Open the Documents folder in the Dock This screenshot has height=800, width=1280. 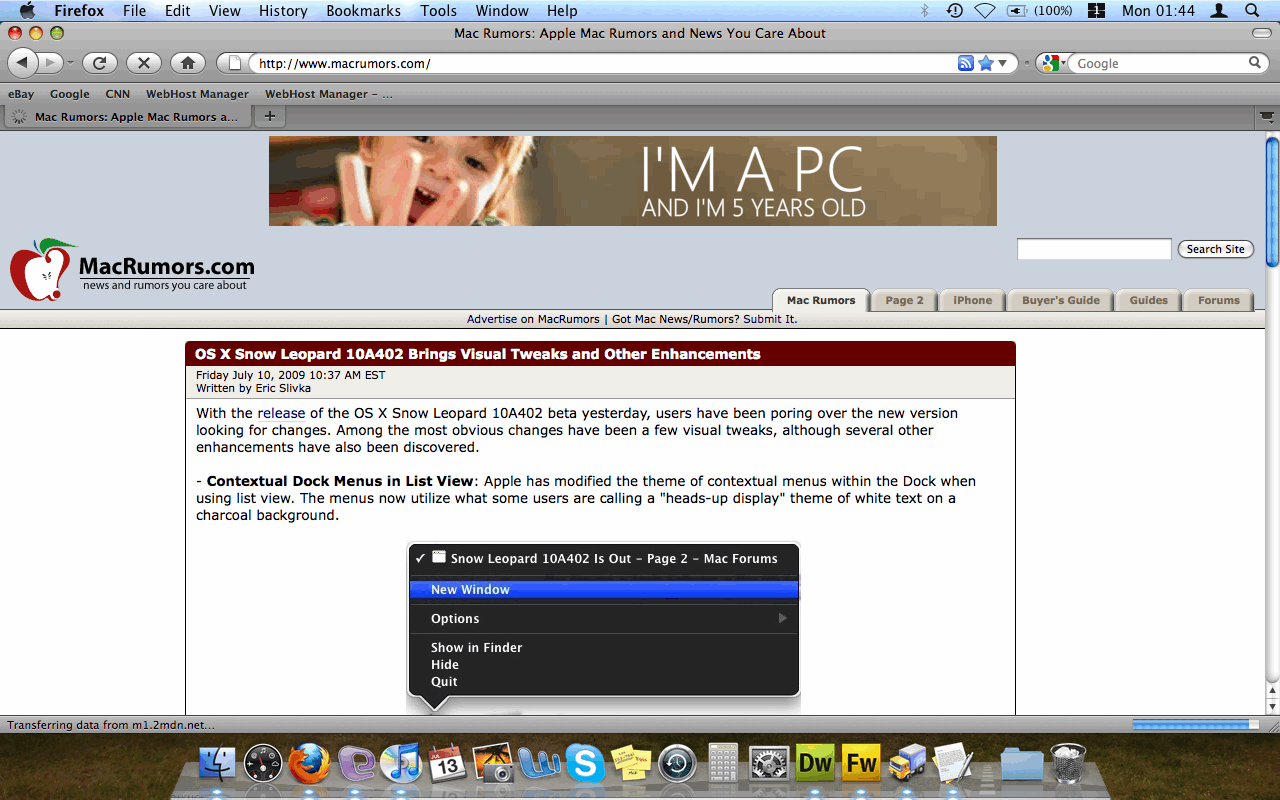coord(1022,764)
